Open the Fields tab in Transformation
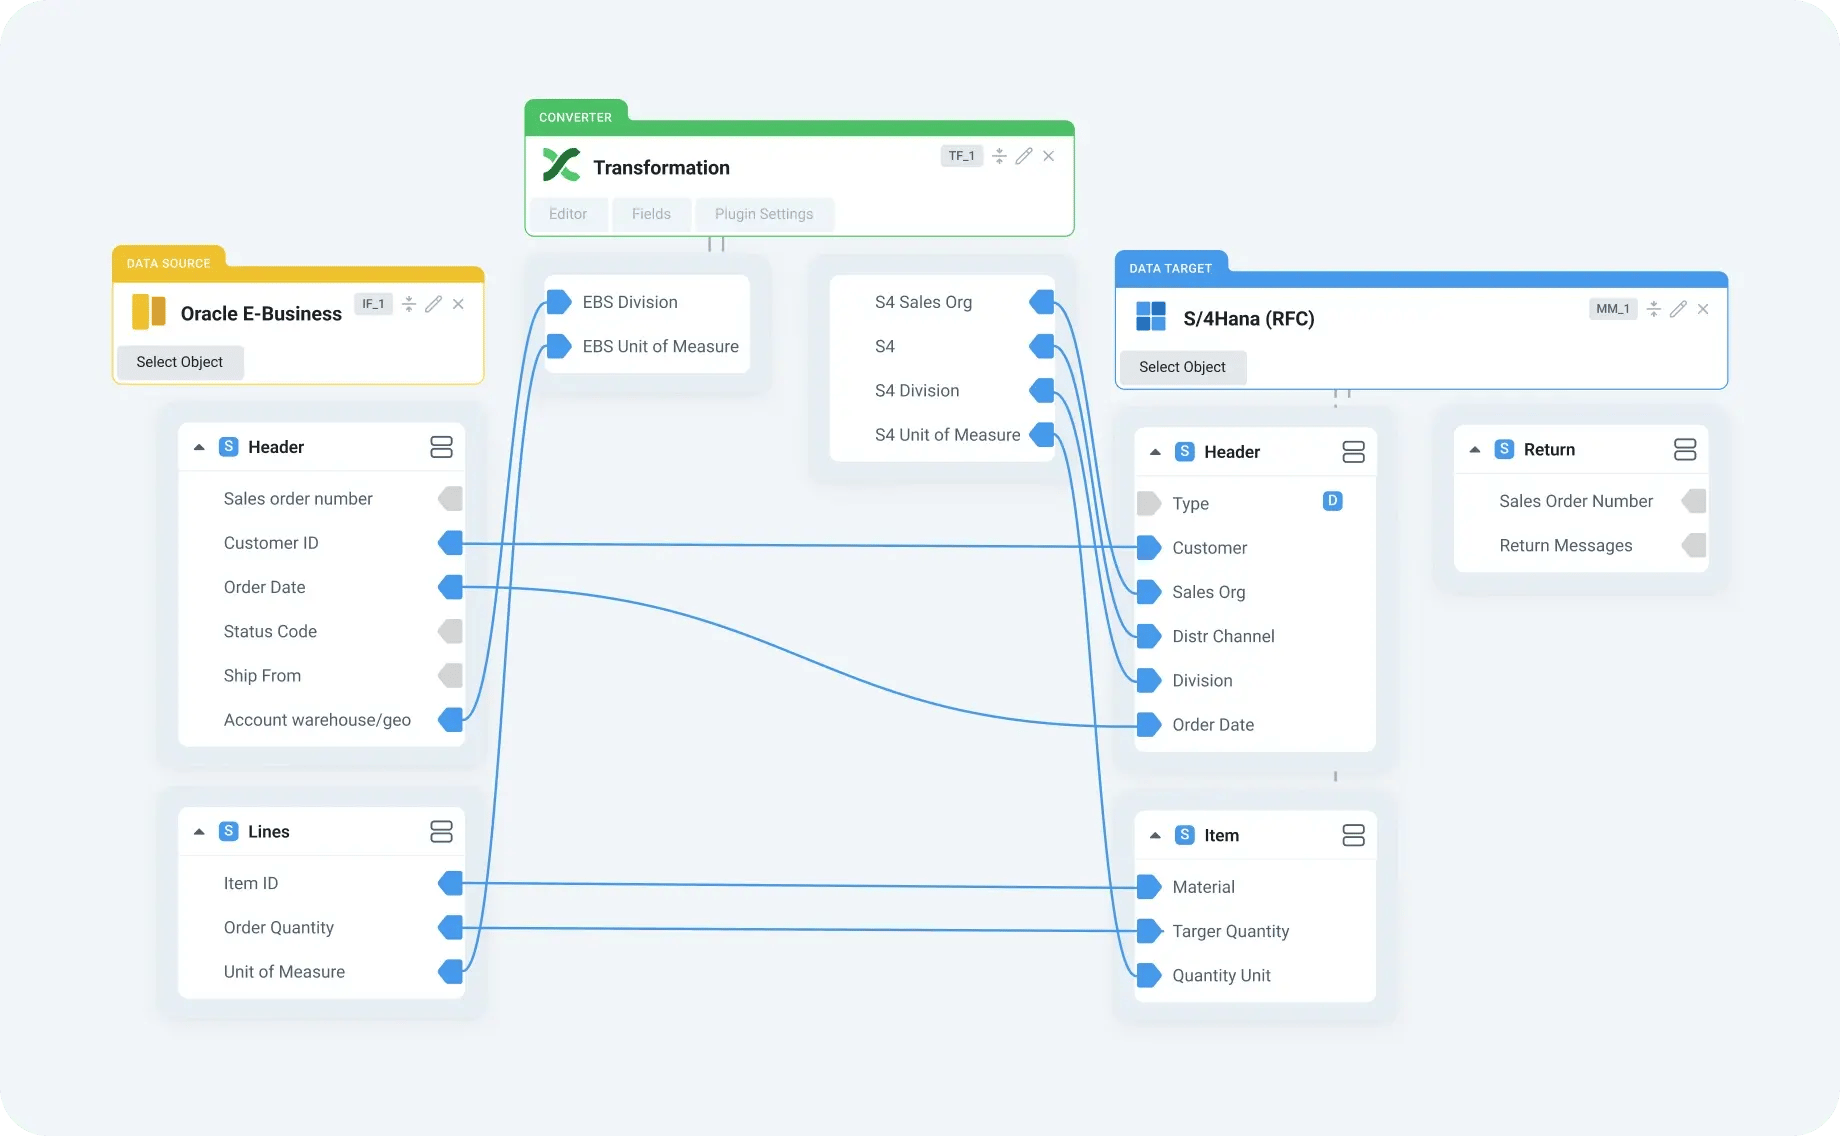Viewport: 1840px width, 1136px height. [651, 214]
